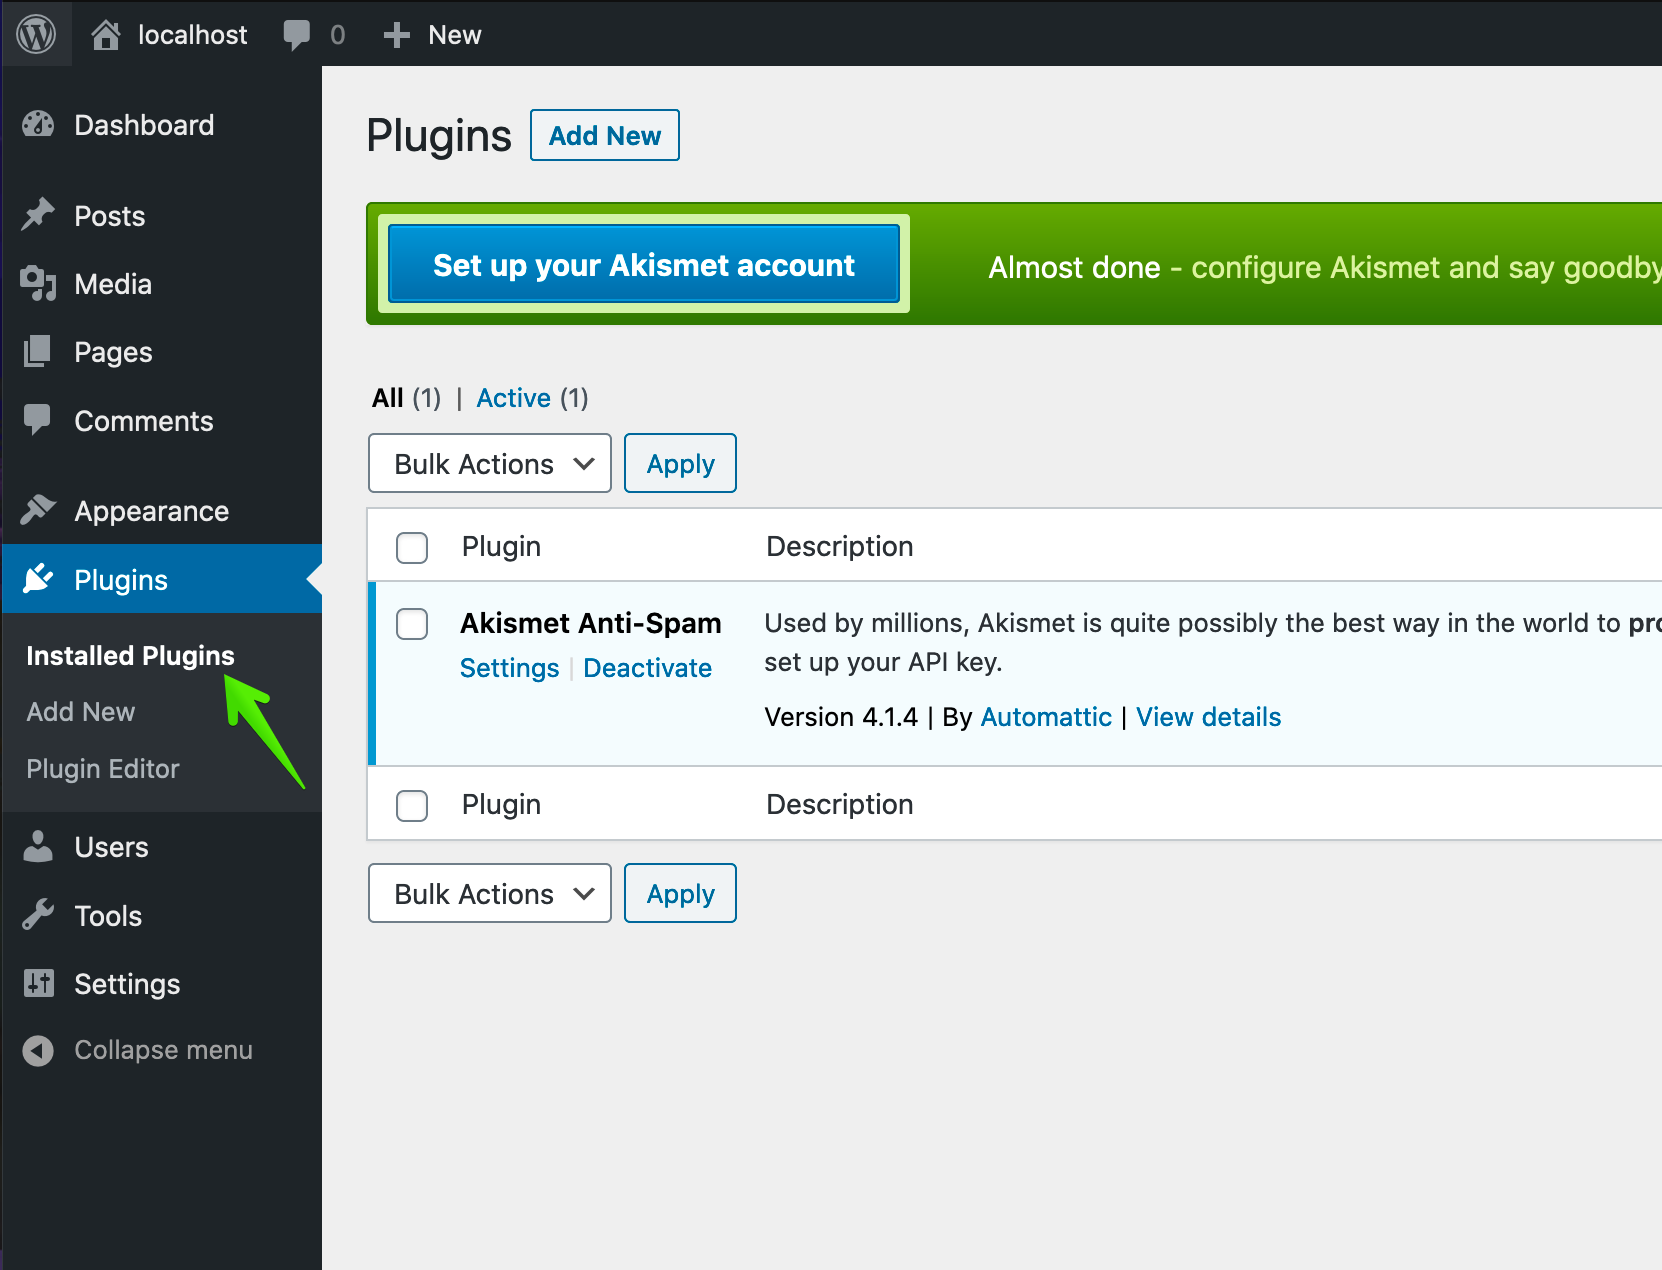Check the Akismet Anti-Spam plugin checkbox

412,624
